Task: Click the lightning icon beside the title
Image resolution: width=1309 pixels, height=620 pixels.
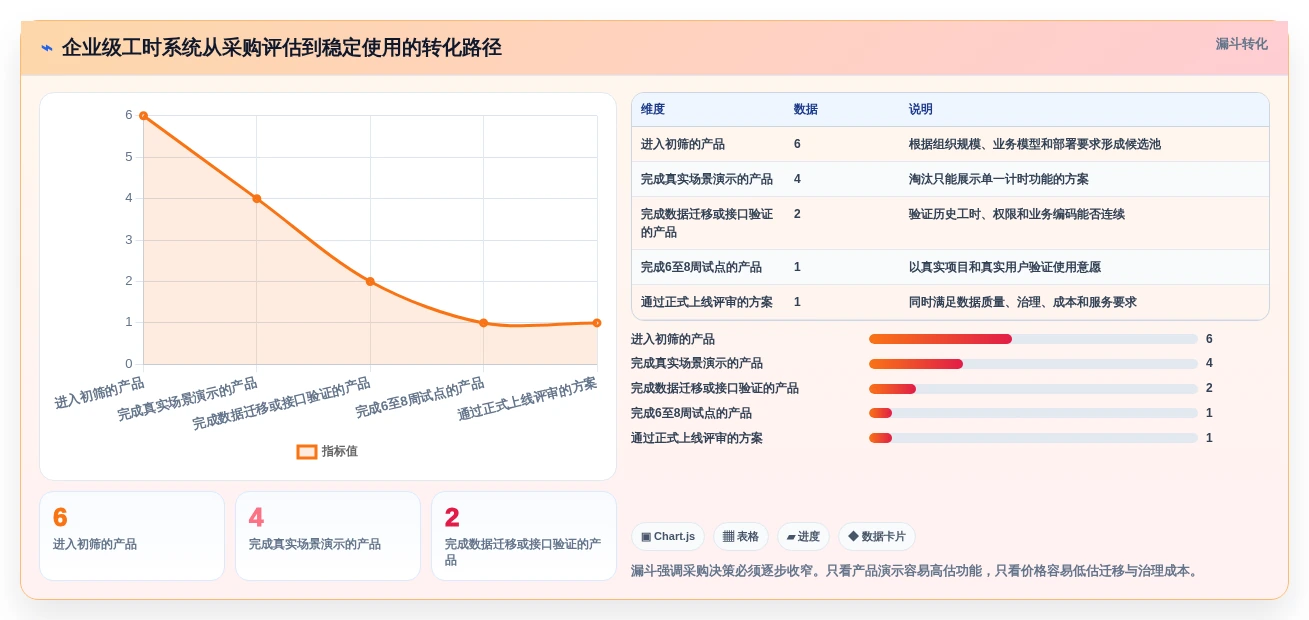Action: (x=47, y=48)
